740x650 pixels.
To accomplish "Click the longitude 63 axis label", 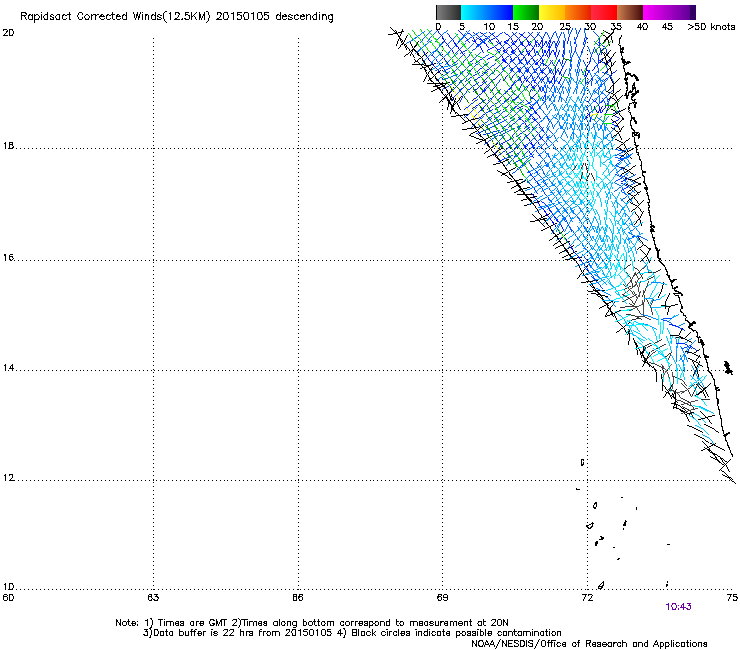I will click(x=153, y=598).
